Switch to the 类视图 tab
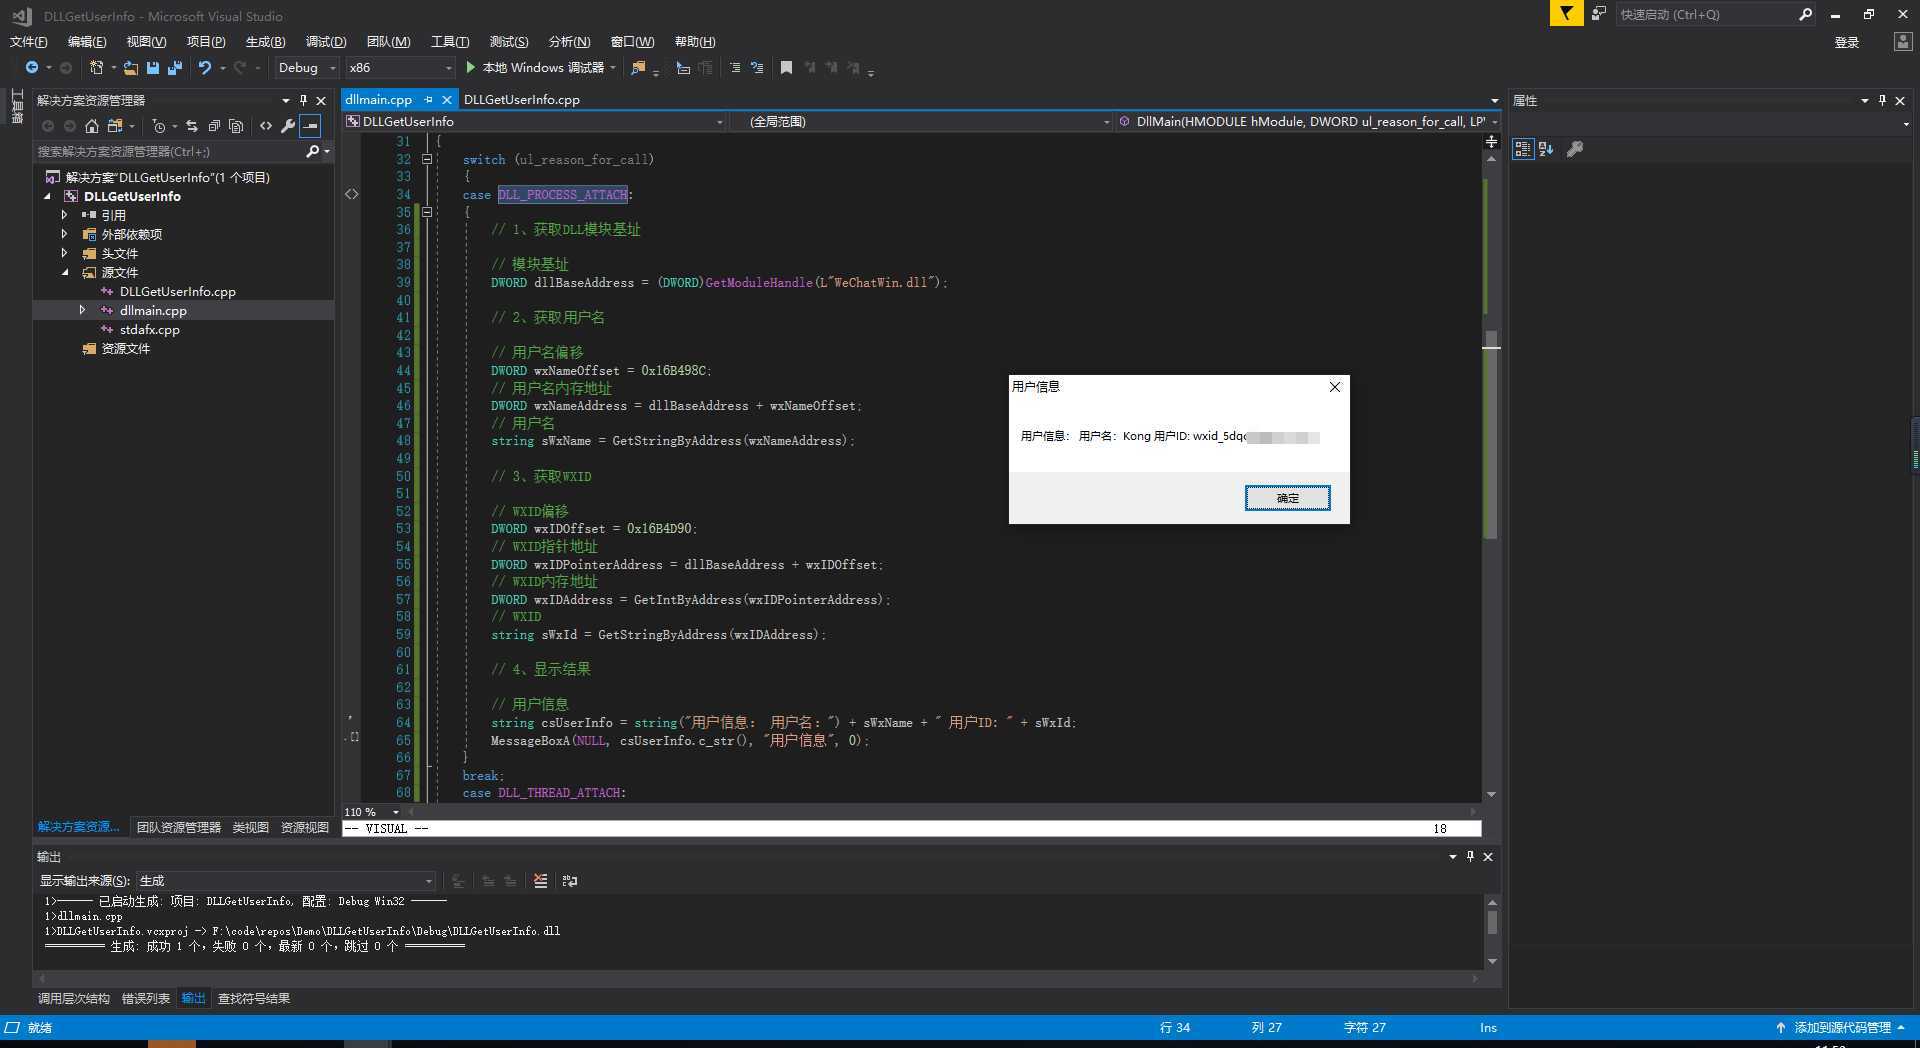The height and width of the screenshot is (1048, 1920). 250,827
